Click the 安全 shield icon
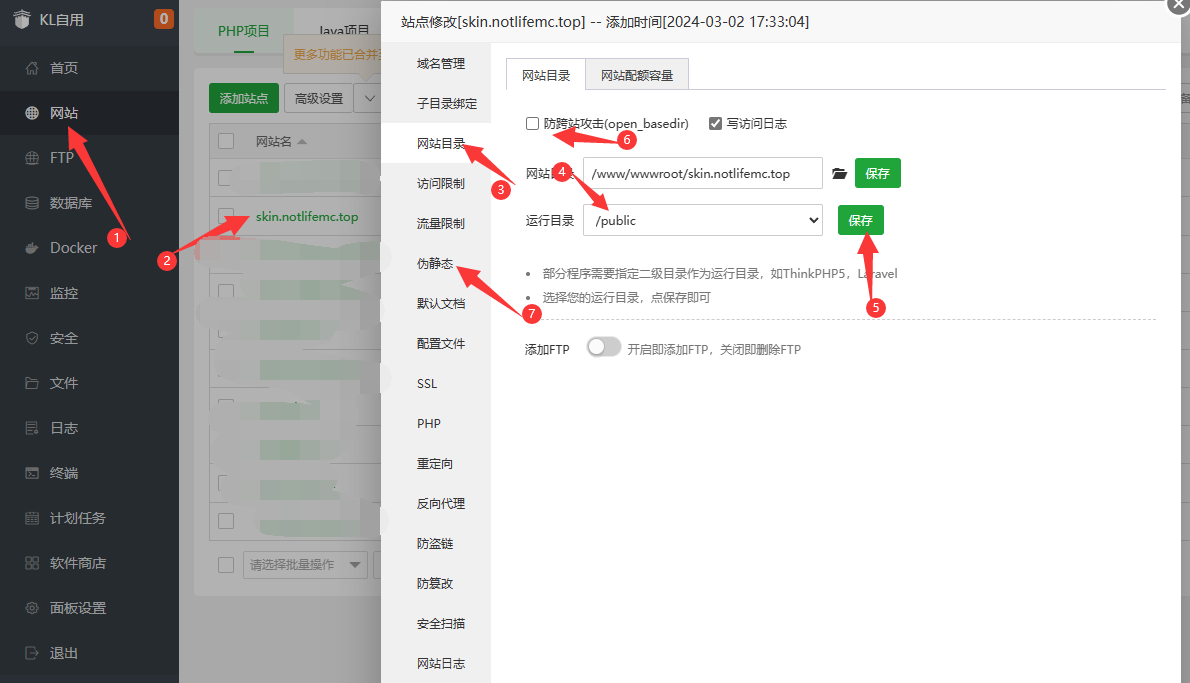The width and height of the screenshot is (1190, 683). tap(32, 338)
